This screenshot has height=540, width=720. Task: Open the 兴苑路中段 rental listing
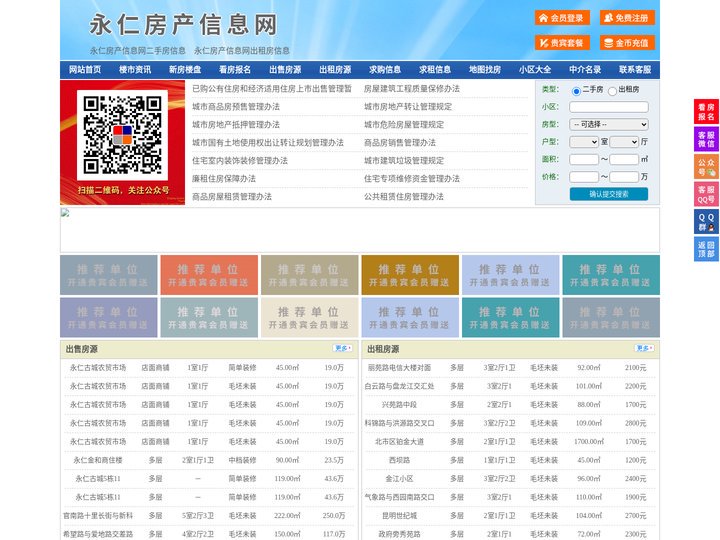[x=399, y=405]
